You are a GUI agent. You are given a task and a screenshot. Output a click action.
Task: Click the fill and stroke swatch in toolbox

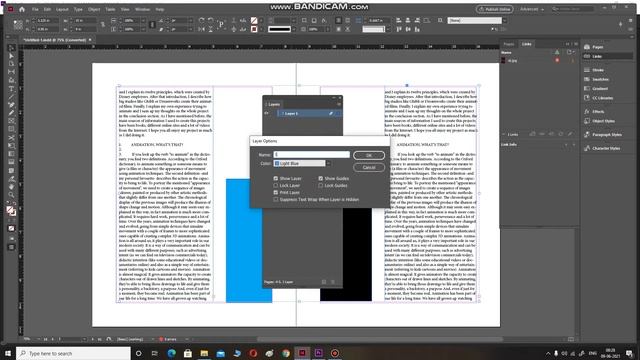pyautogui.click(x=11, y=211)
